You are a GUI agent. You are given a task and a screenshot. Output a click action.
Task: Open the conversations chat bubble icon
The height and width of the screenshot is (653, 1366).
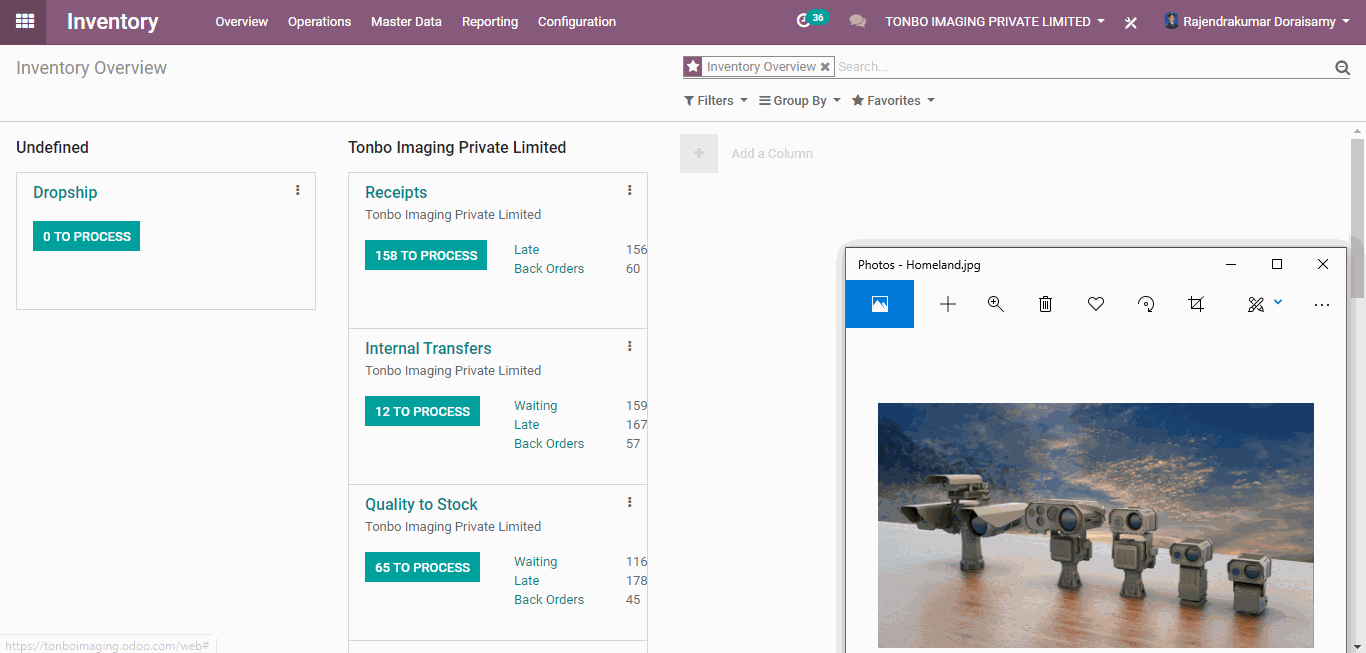(857, 21)
